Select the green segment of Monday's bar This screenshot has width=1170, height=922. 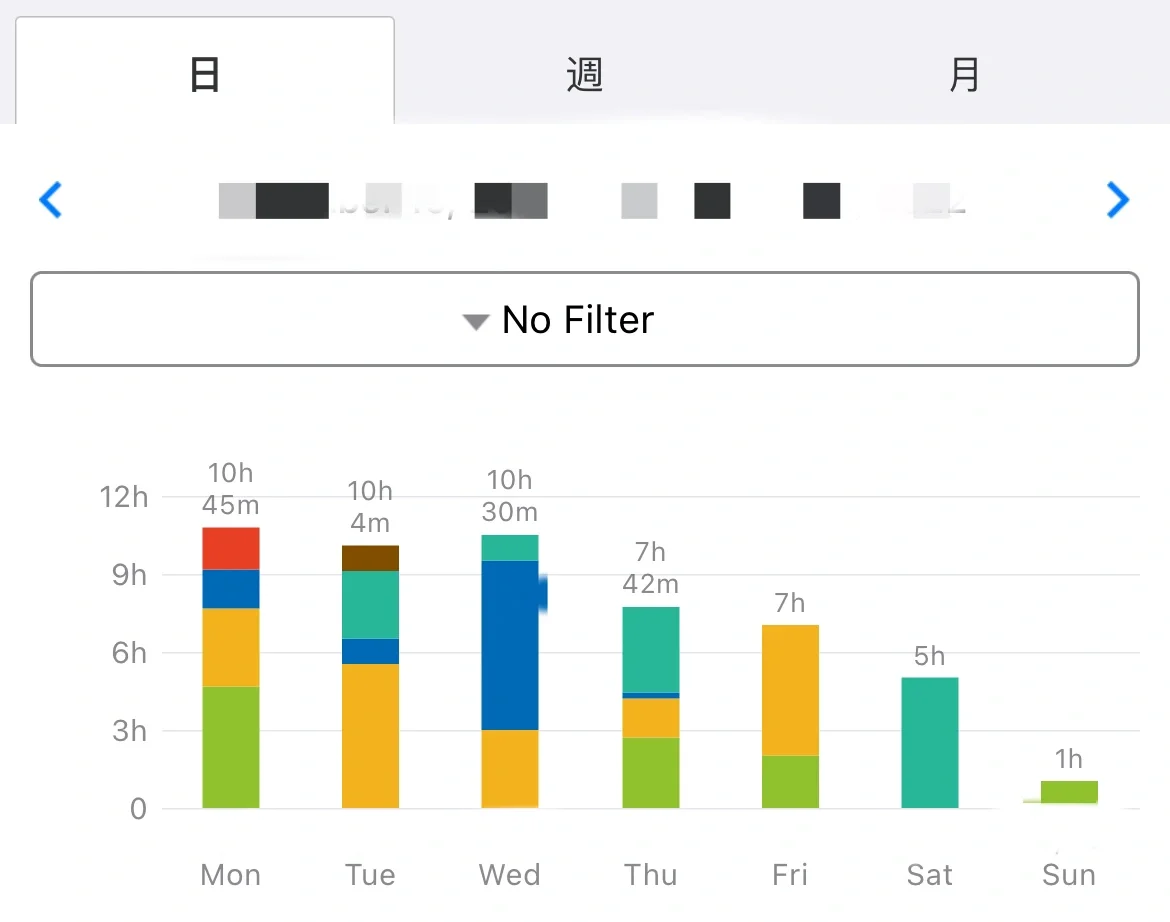coord(231,747)
